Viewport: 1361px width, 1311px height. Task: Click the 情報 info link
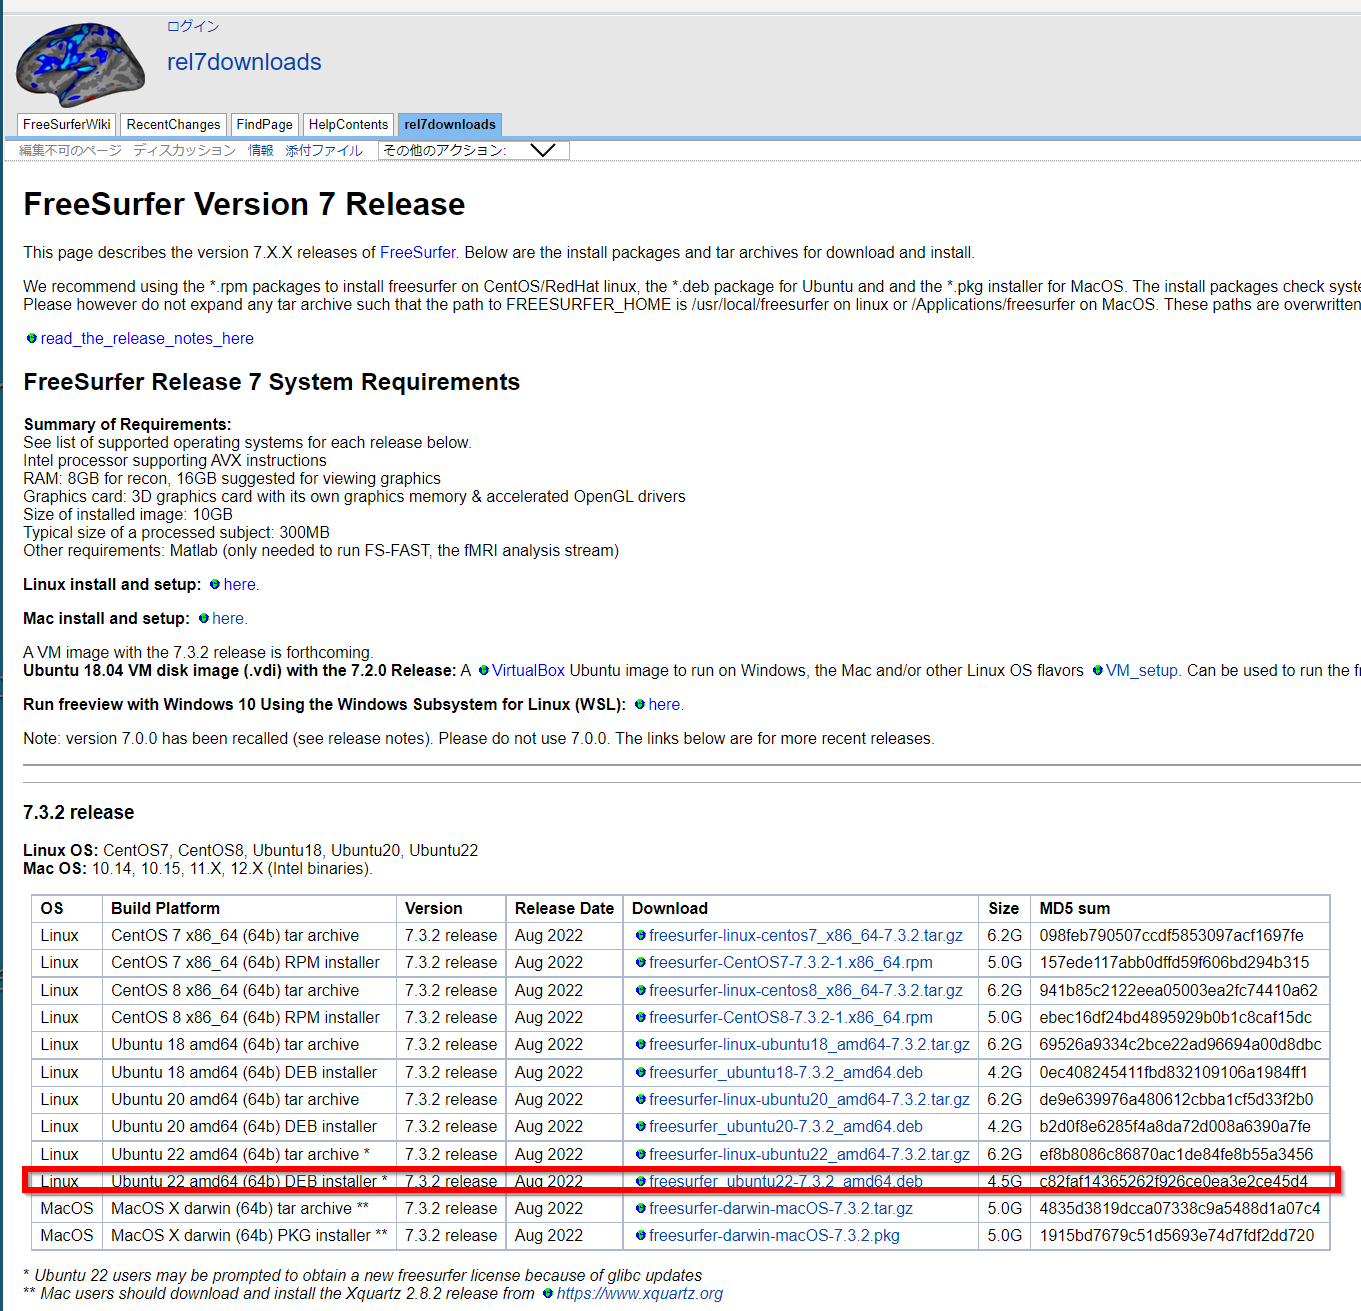[261, 150]
